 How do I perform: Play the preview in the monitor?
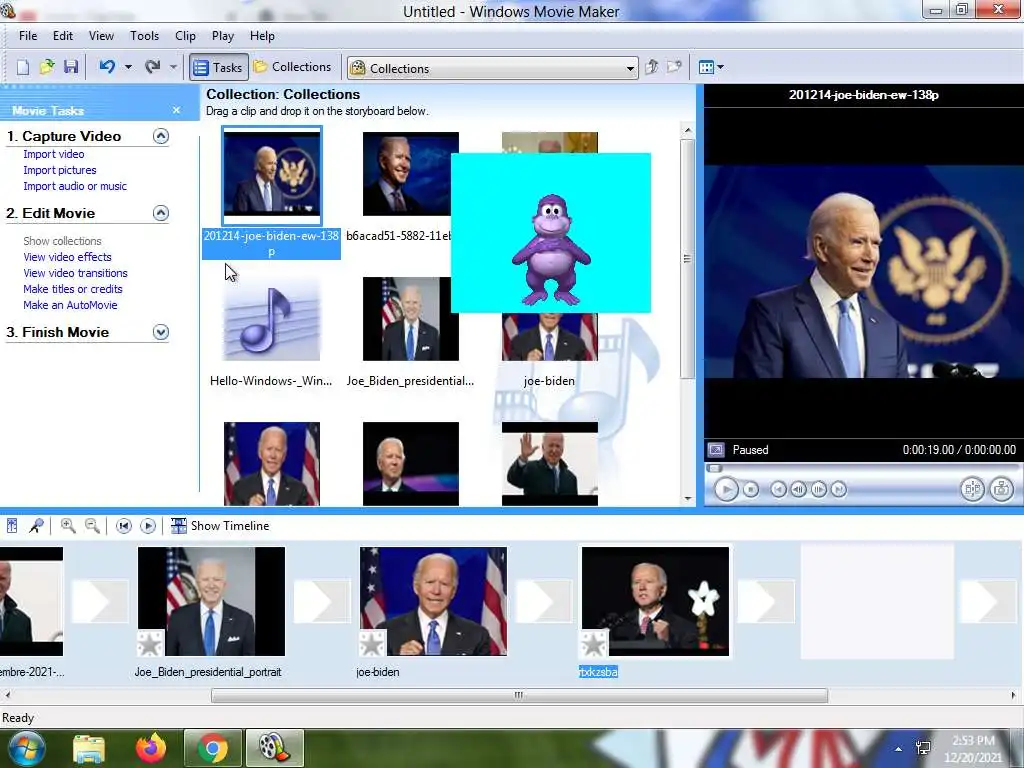[726, 489]
